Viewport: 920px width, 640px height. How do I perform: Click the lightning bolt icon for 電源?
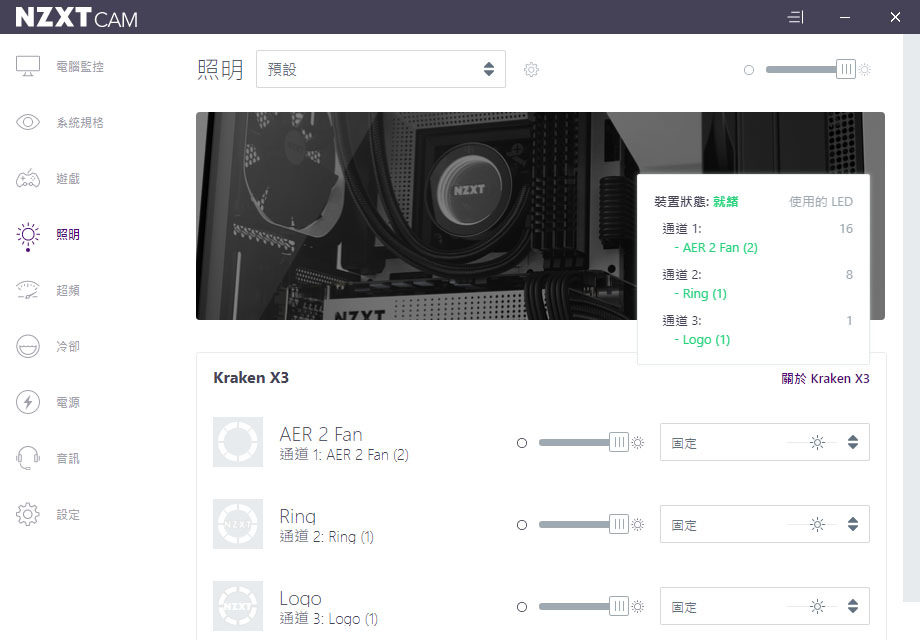point(28,402)
